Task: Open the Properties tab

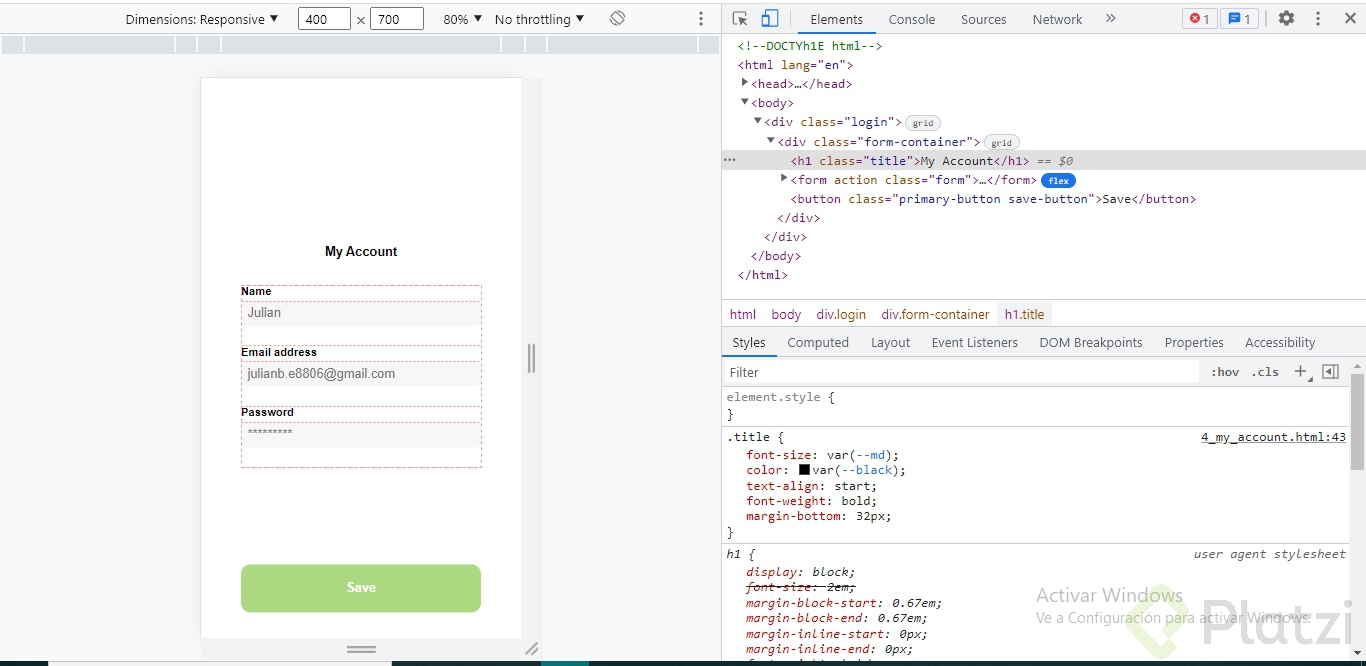Action: click(x=1194, y=342)
